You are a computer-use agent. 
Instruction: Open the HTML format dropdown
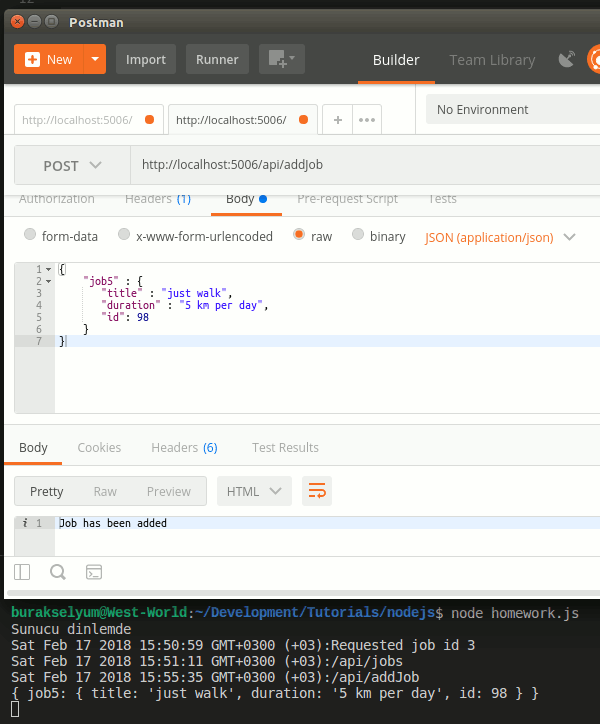click(x=254, y=491)
